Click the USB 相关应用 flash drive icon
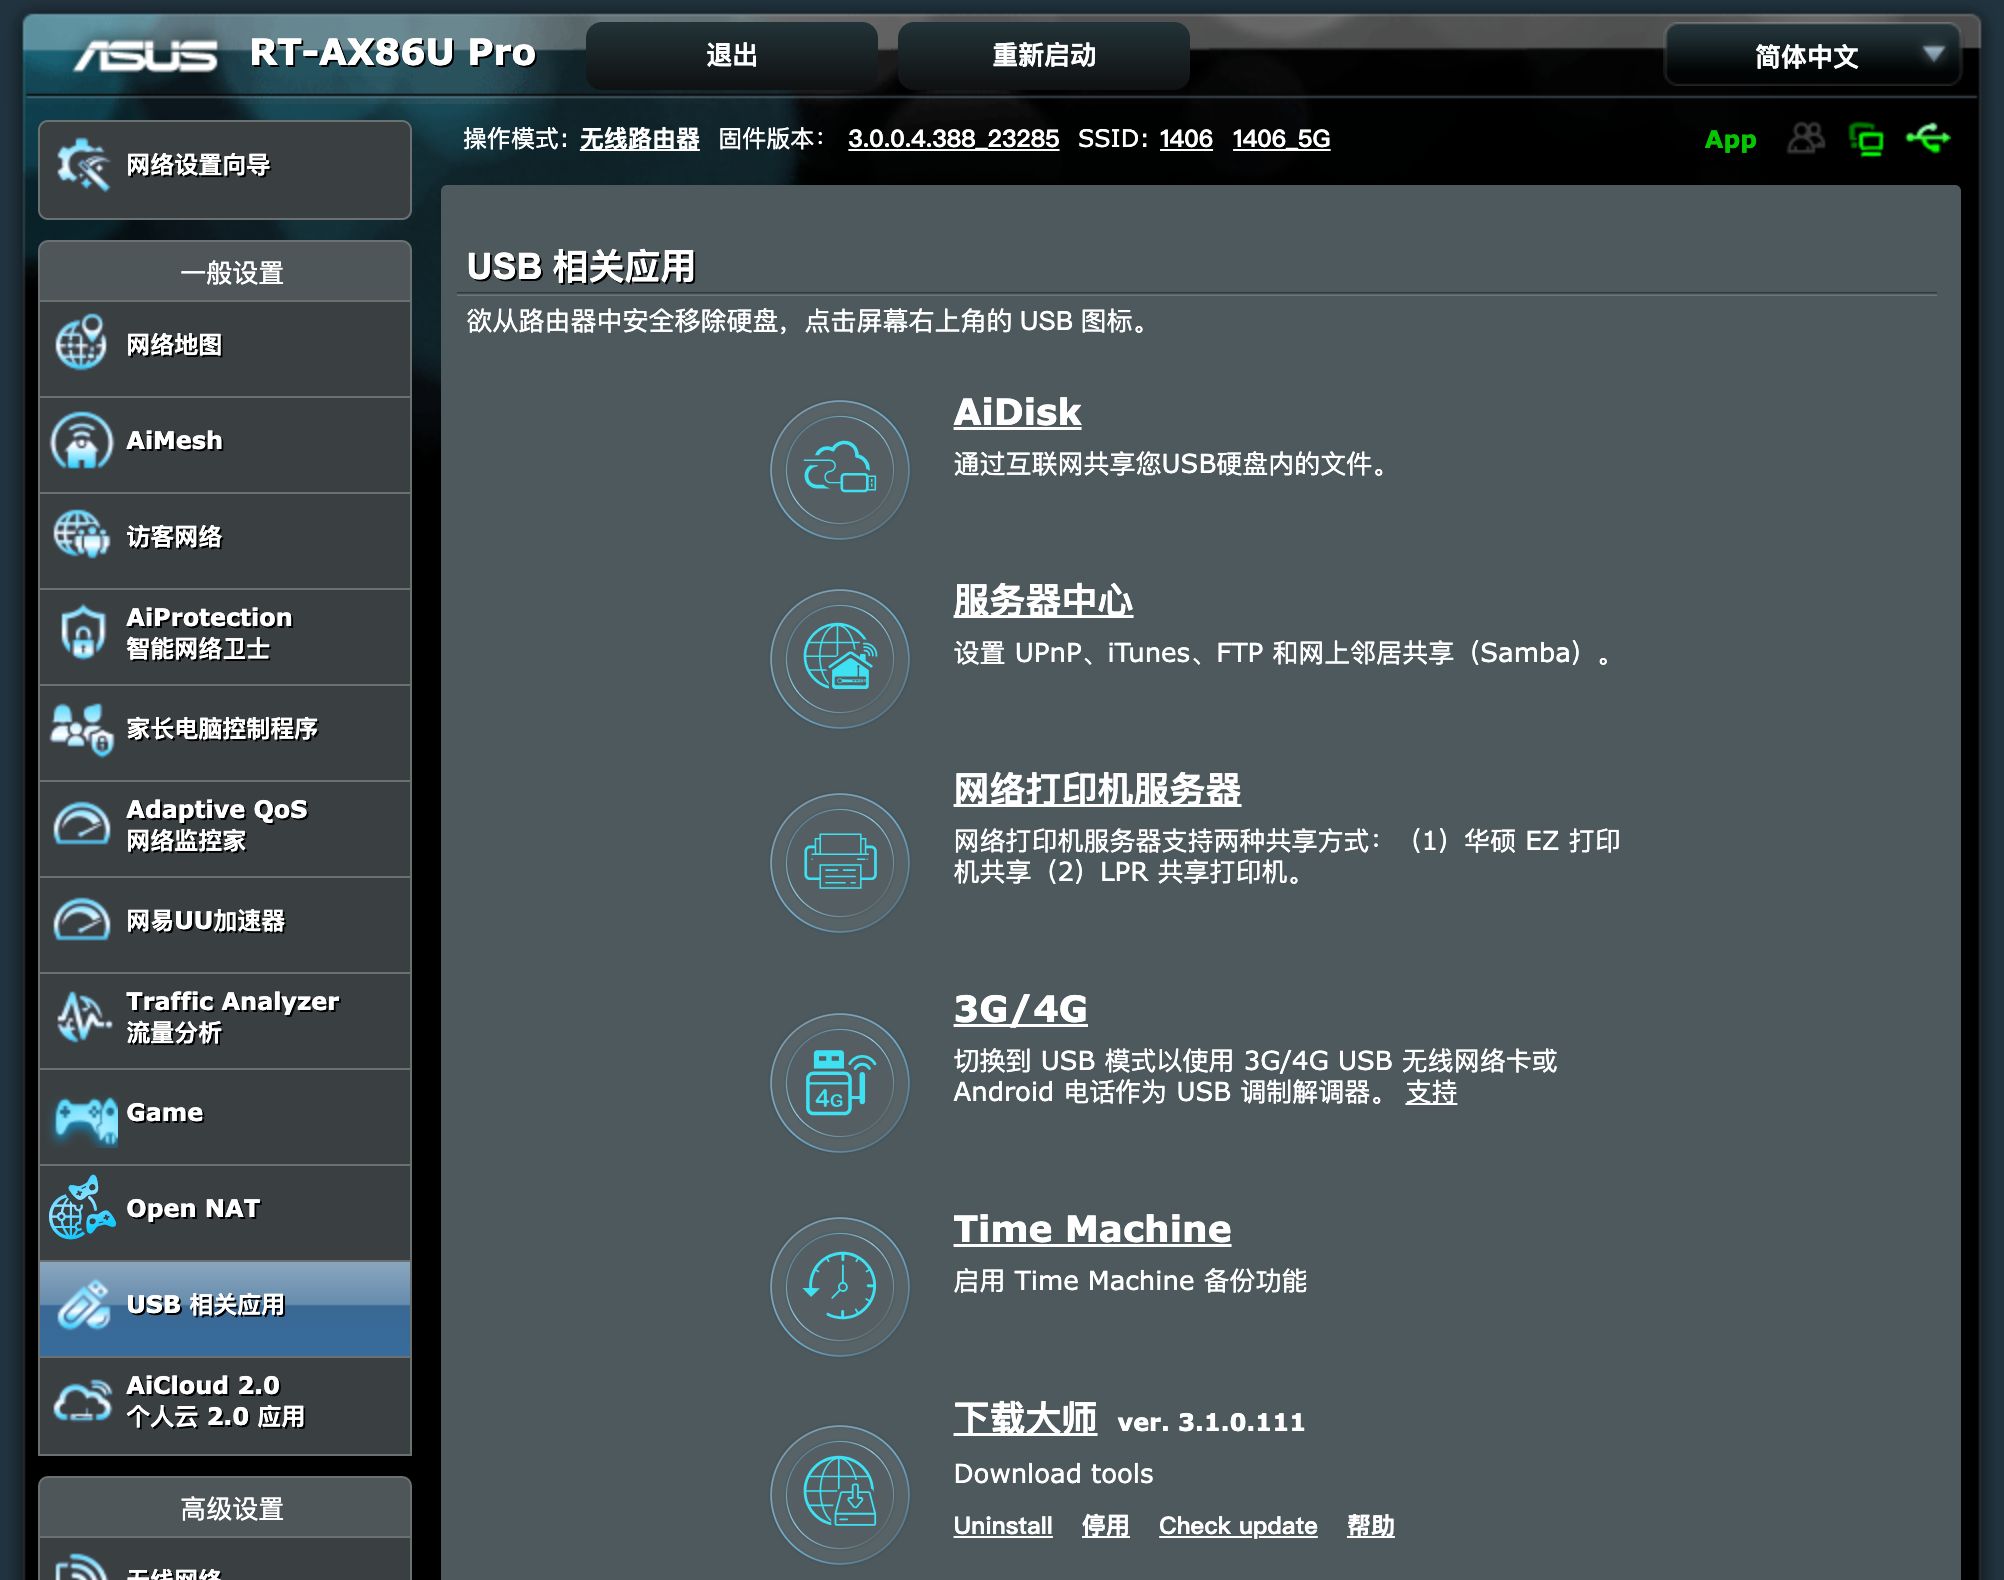Image resolution: width=2004 pixels, height=1580 pixels. [x=83, y=1304]
